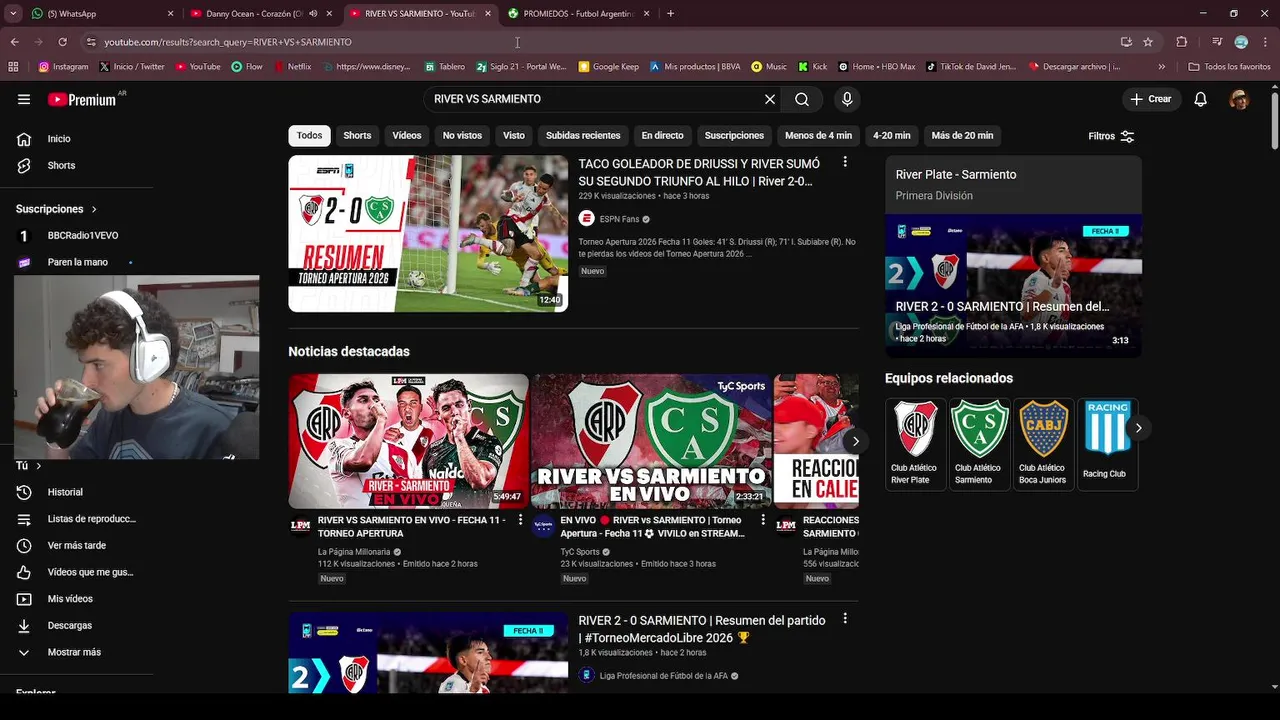
Task: Click the magnifier search button
Action: [x=802, y=99]
